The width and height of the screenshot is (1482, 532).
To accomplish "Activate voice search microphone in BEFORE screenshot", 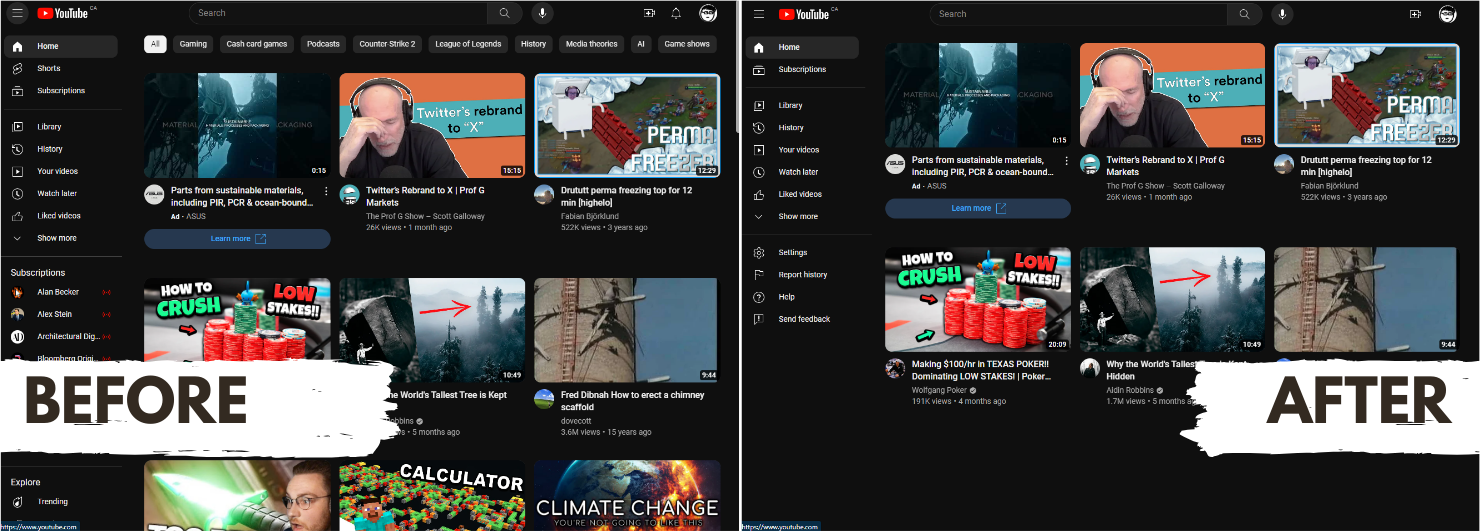I will (x=543, y=13).
